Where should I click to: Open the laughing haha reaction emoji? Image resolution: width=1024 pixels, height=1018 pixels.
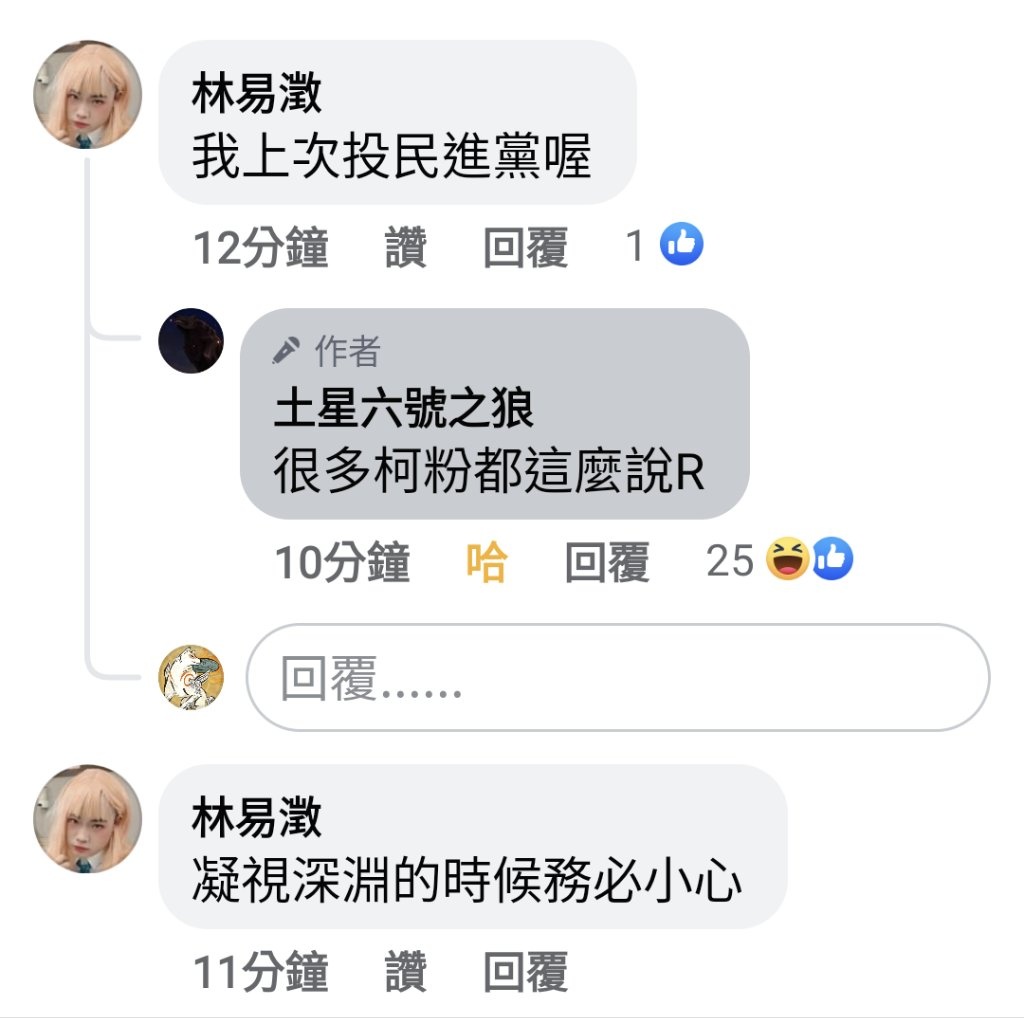tap(787, 559)
